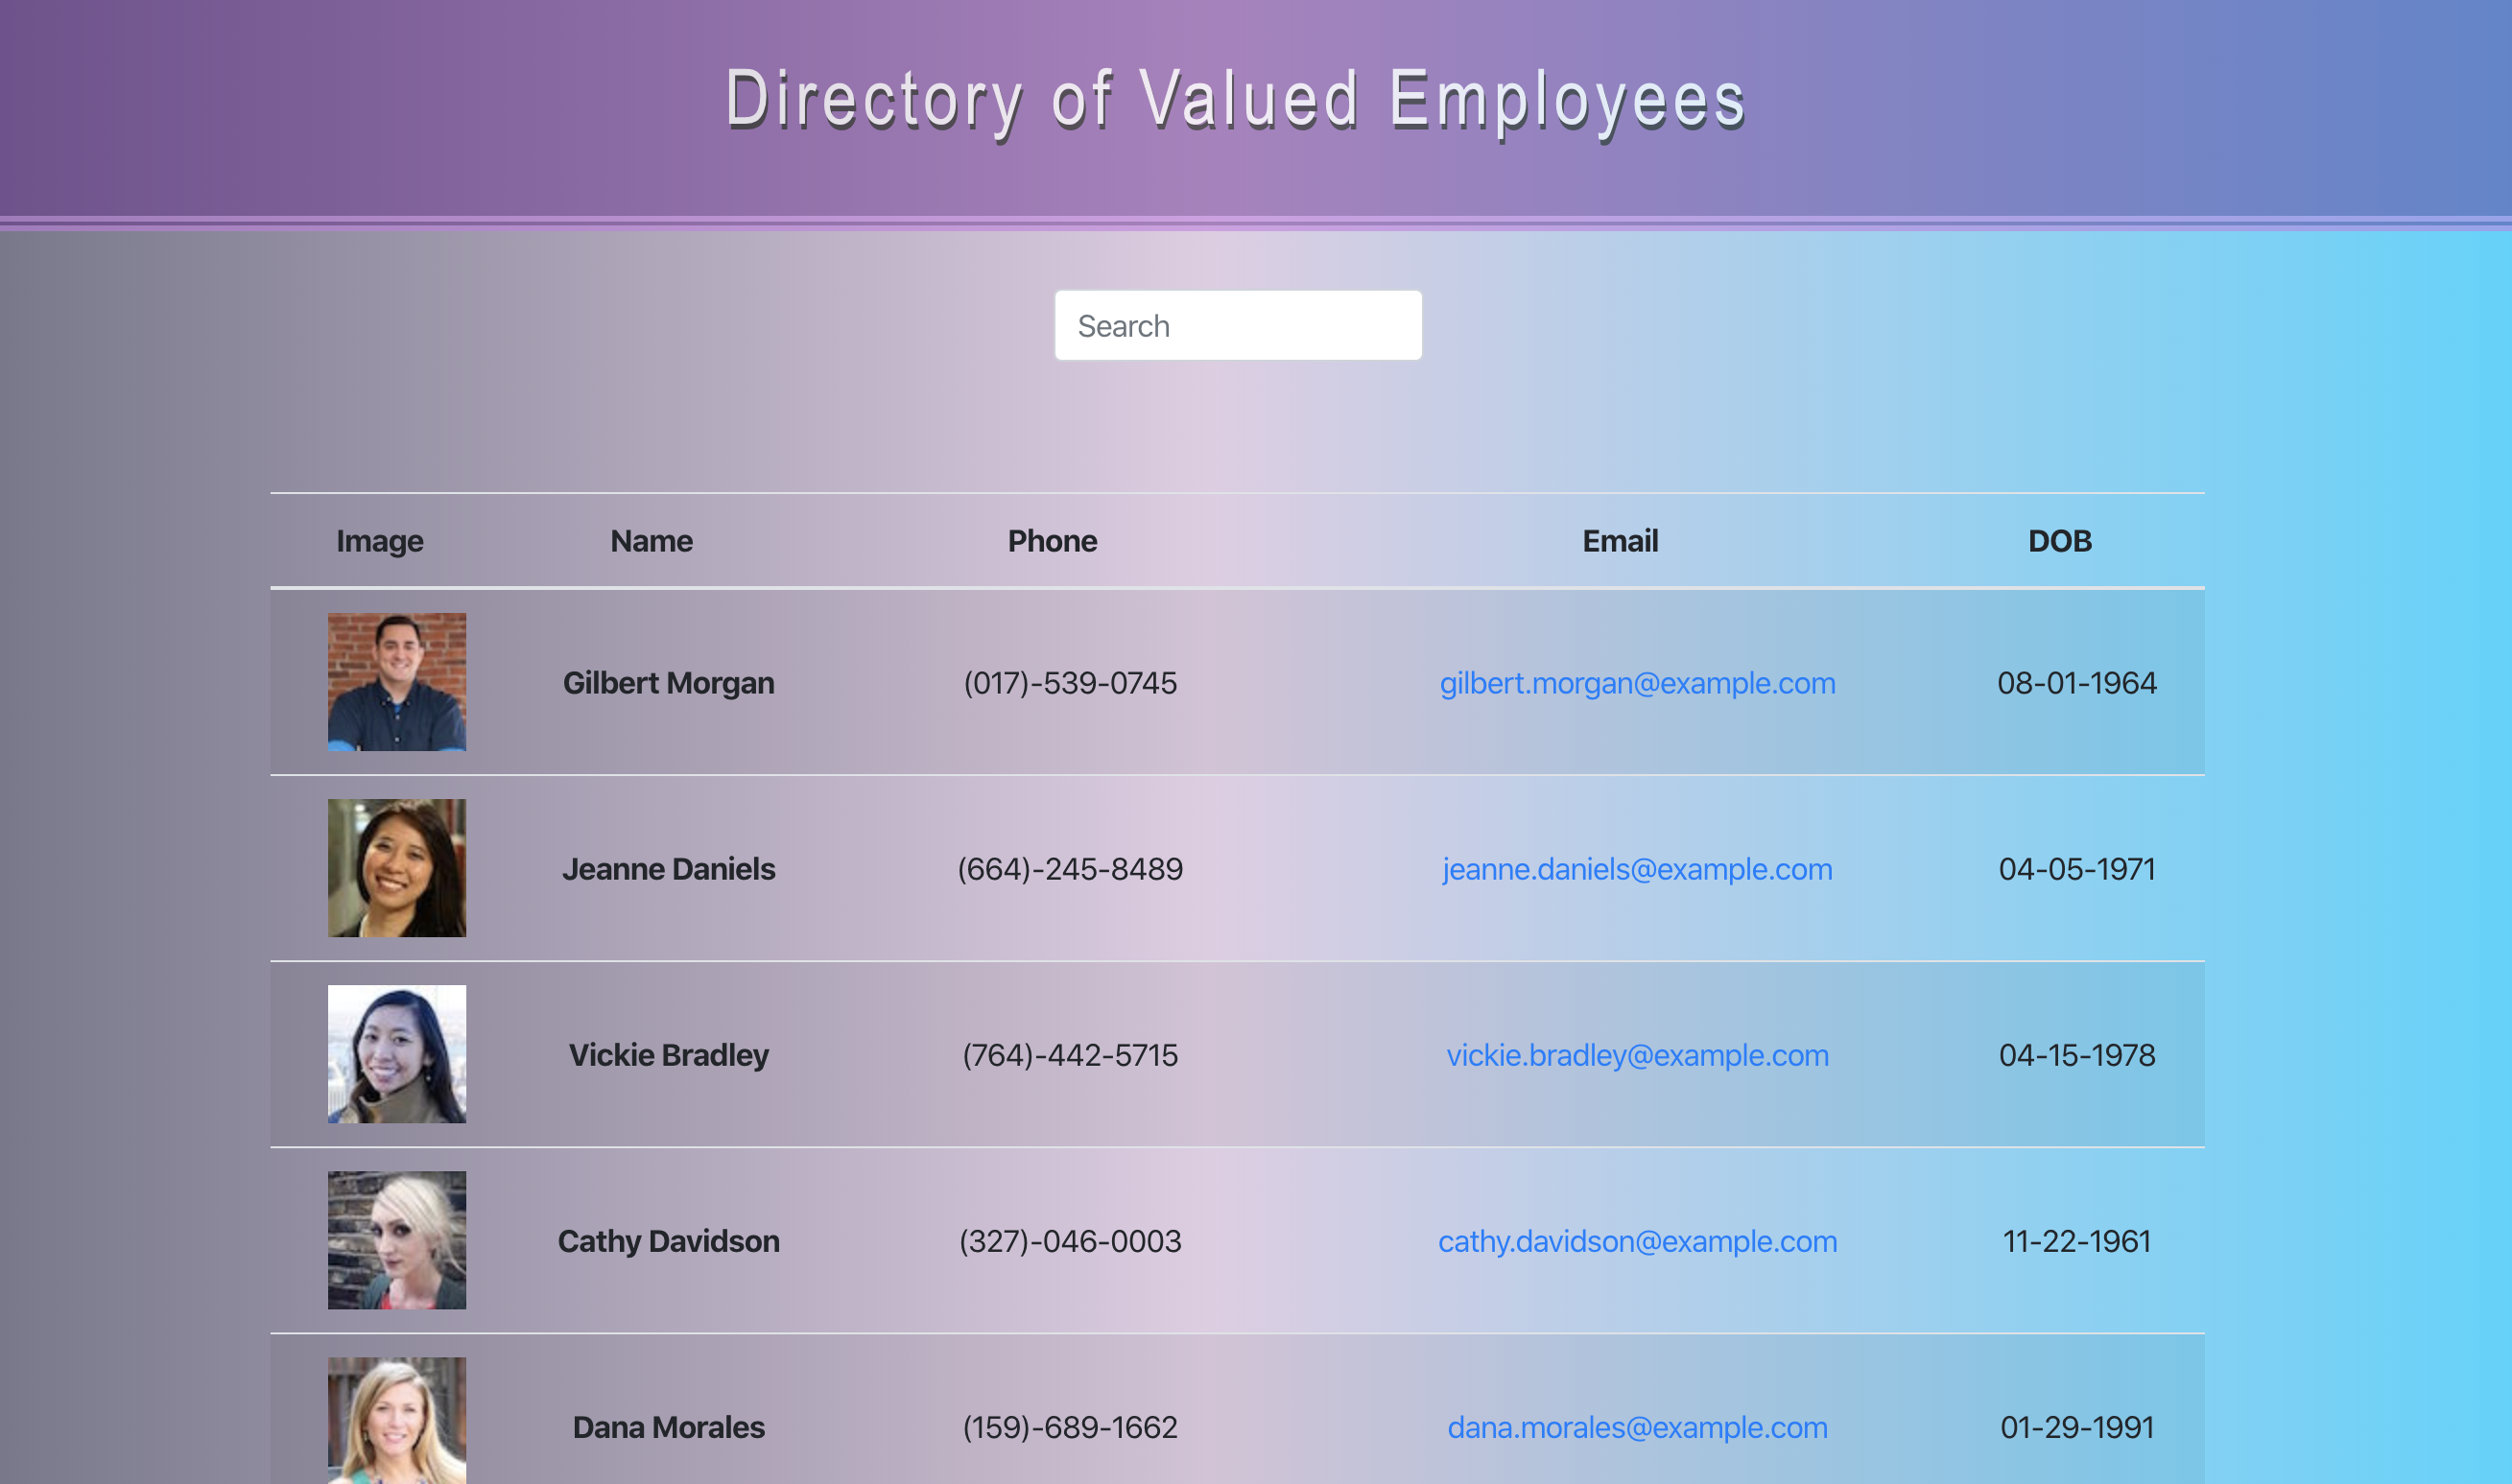2512x1484 pixels.
Task: Click phone number (327)-046-0003
Action: point(1070,1241)
